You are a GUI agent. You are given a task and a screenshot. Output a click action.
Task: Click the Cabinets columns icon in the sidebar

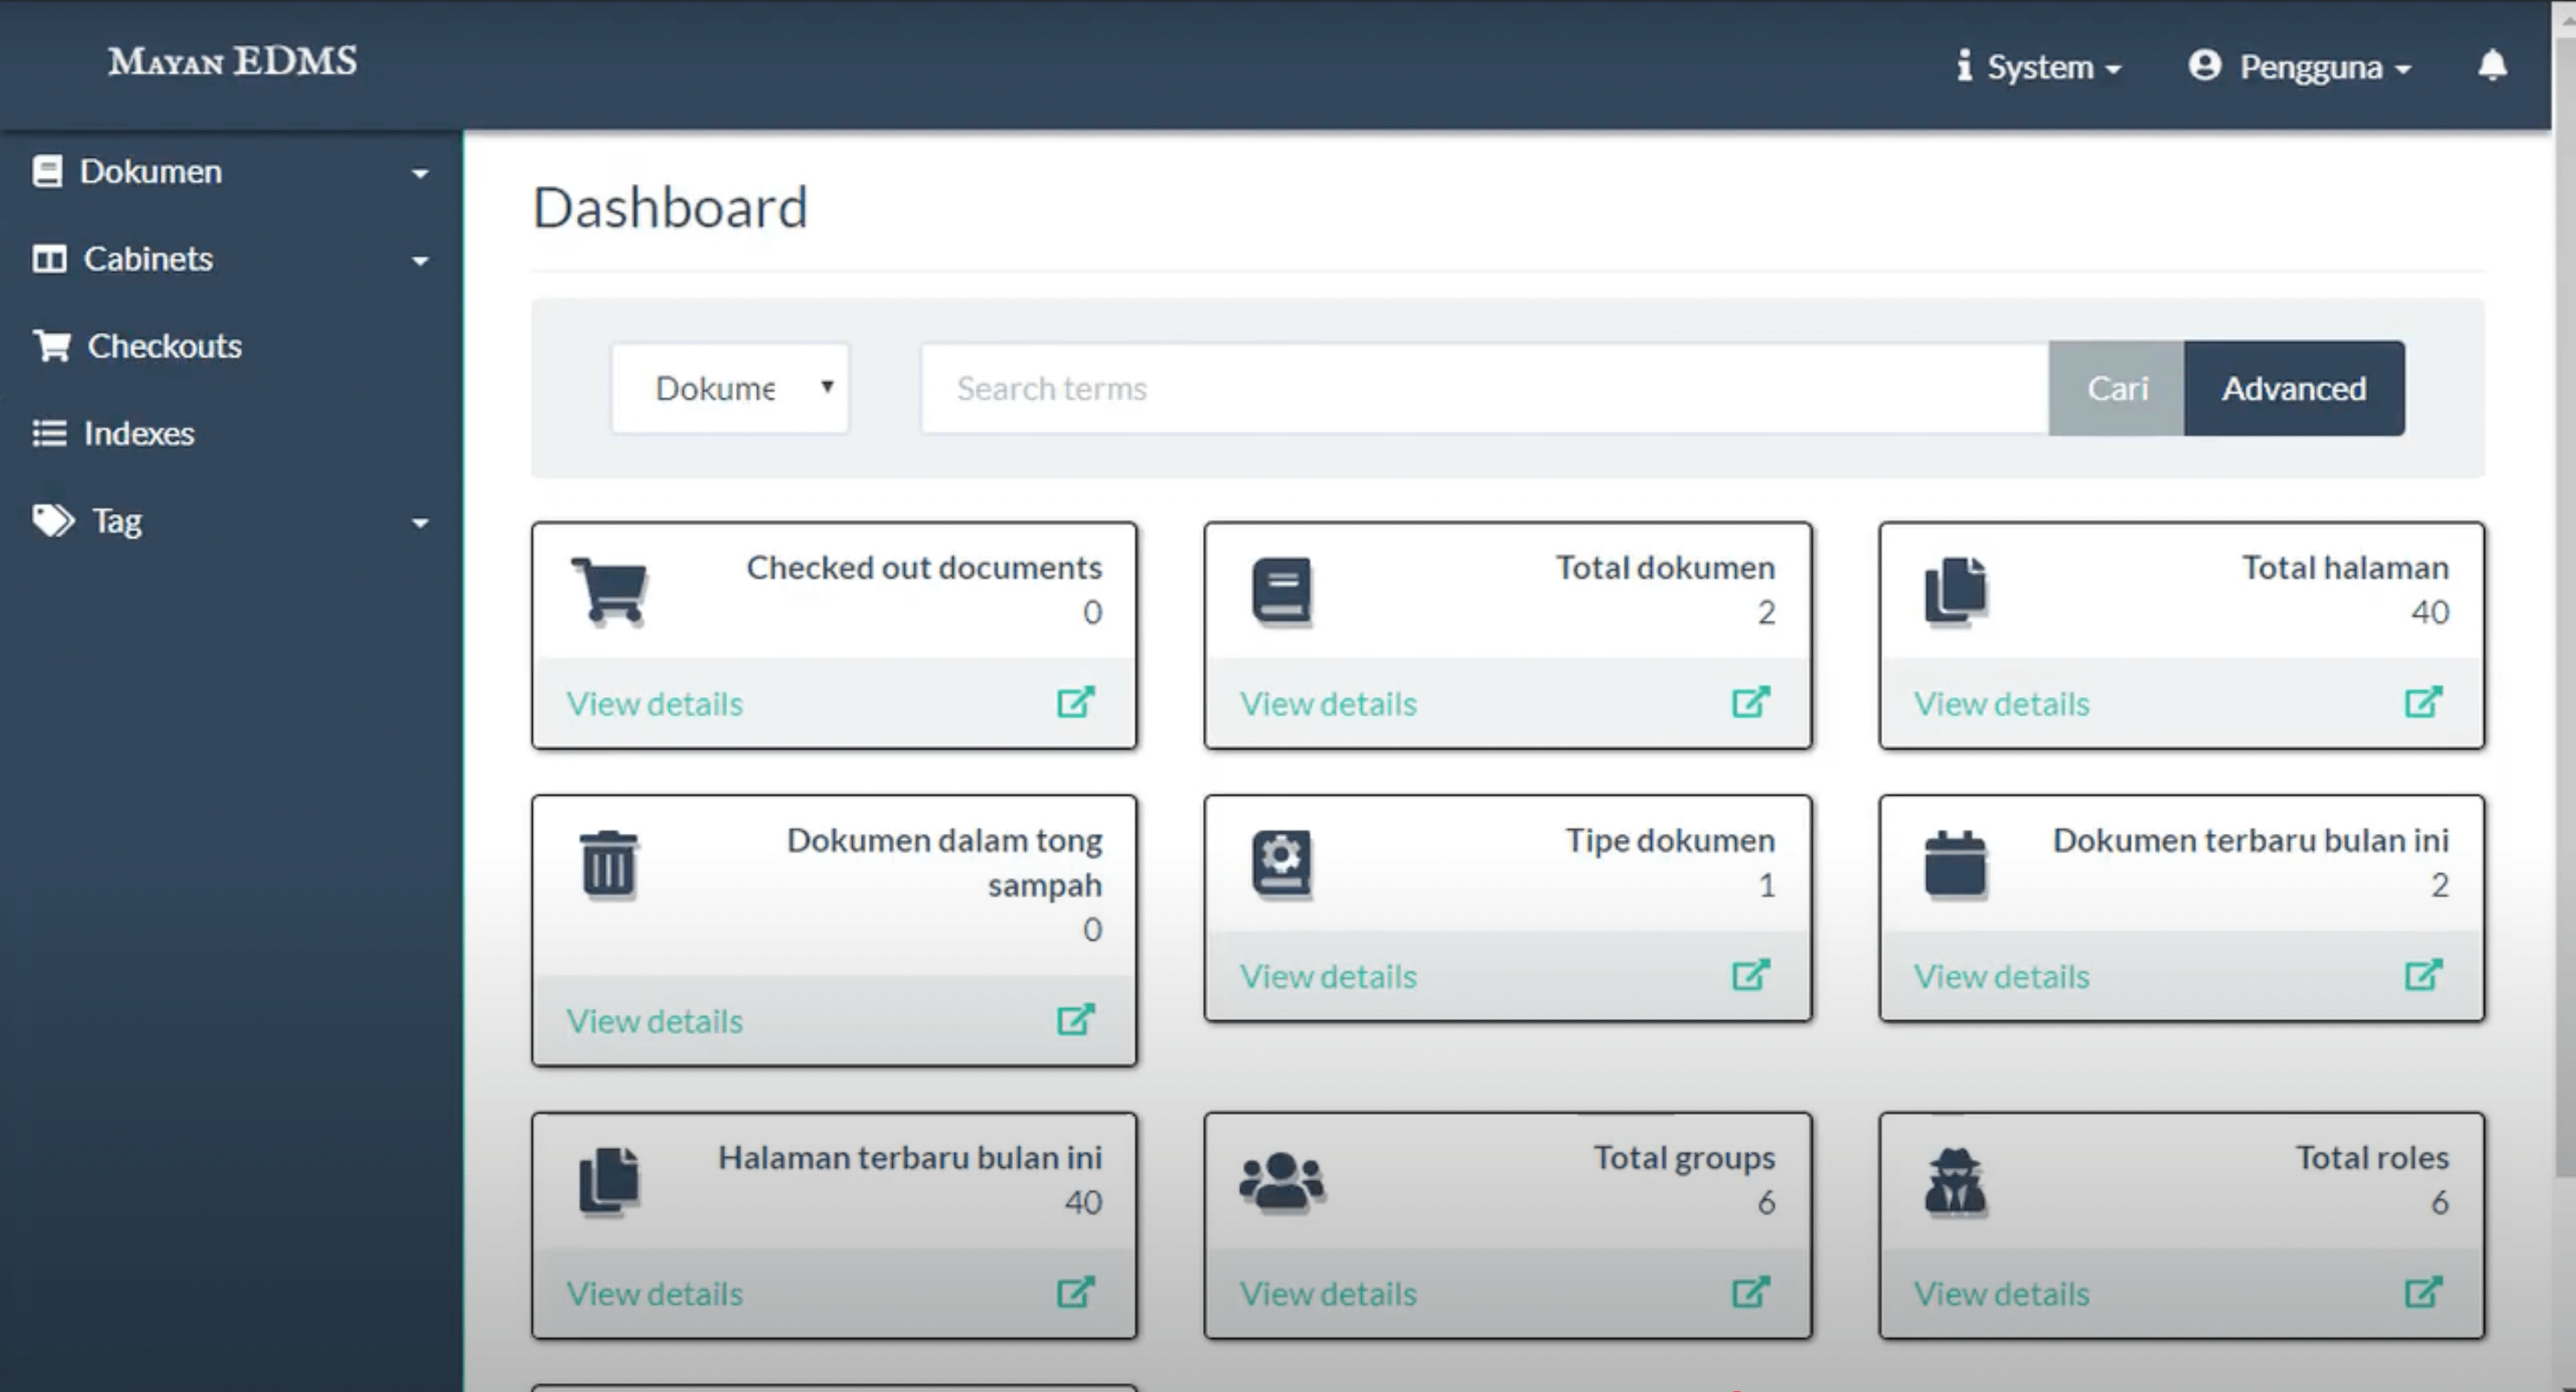(49, 259)
